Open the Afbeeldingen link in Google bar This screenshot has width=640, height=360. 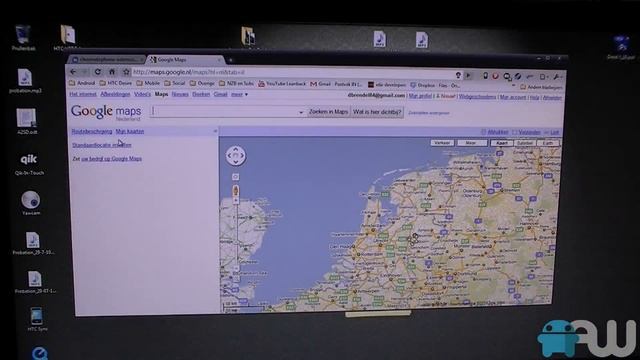point(115,94)
